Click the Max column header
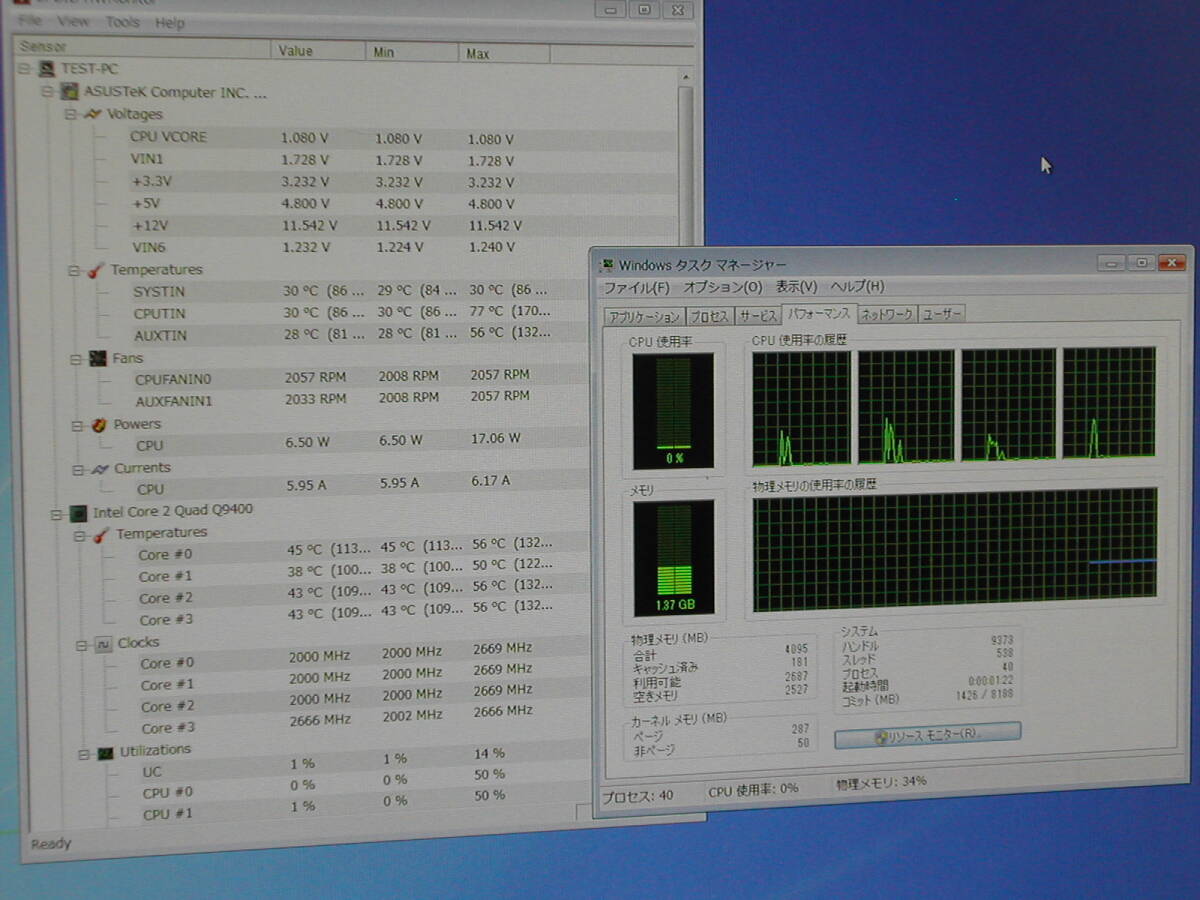1200x900 pixels. (x=478, y=53)
